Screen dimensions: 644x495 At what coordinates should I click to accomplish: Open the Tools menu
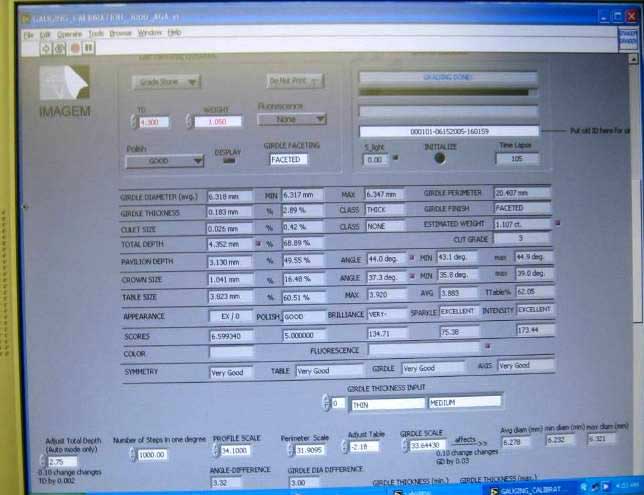point(96,34)
